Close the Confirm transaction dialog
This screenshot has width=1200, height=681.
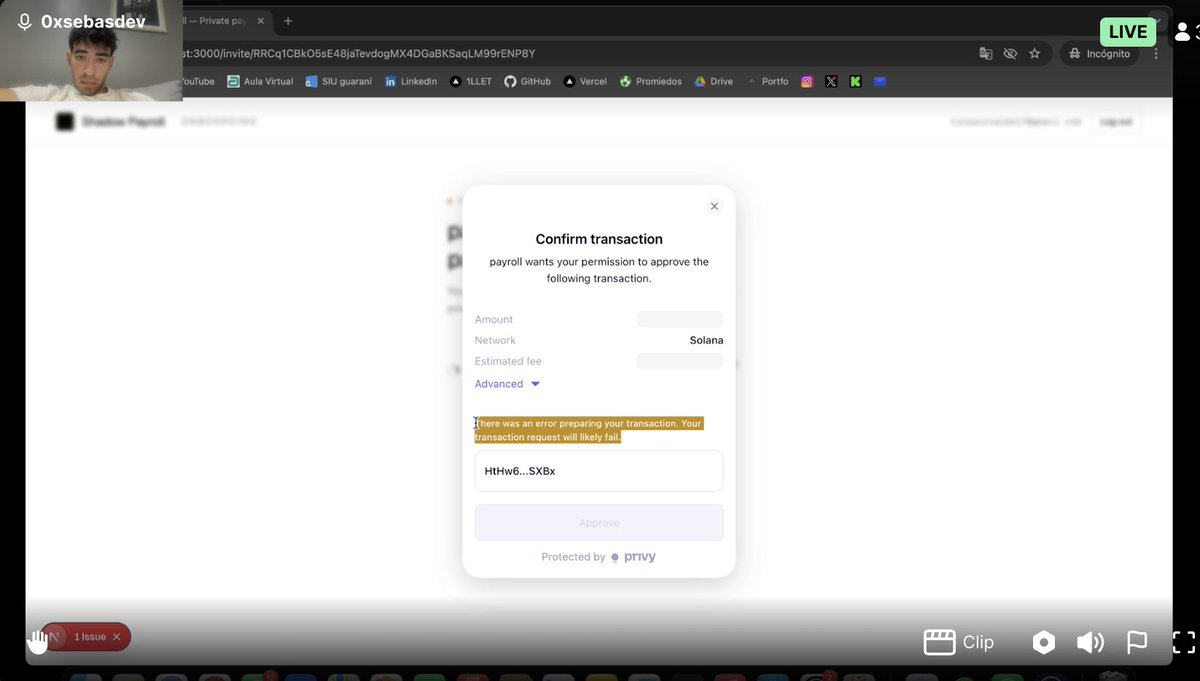pyautogui.click(x=714, y=206)
